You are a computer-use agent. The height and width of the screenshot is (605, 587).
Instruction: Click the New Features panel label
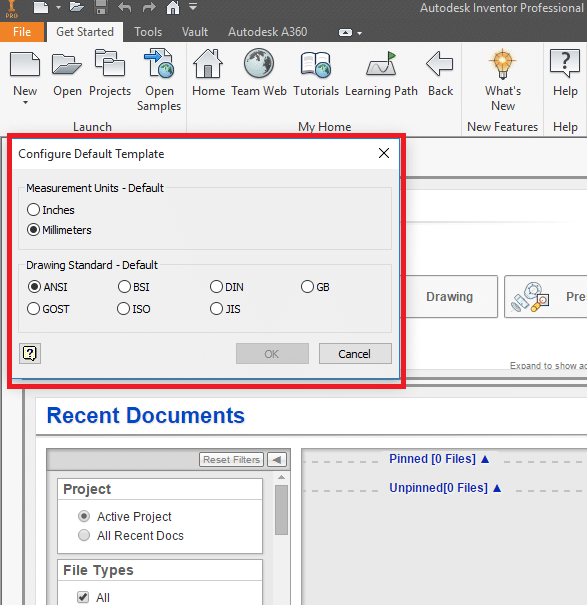[502, 127]
